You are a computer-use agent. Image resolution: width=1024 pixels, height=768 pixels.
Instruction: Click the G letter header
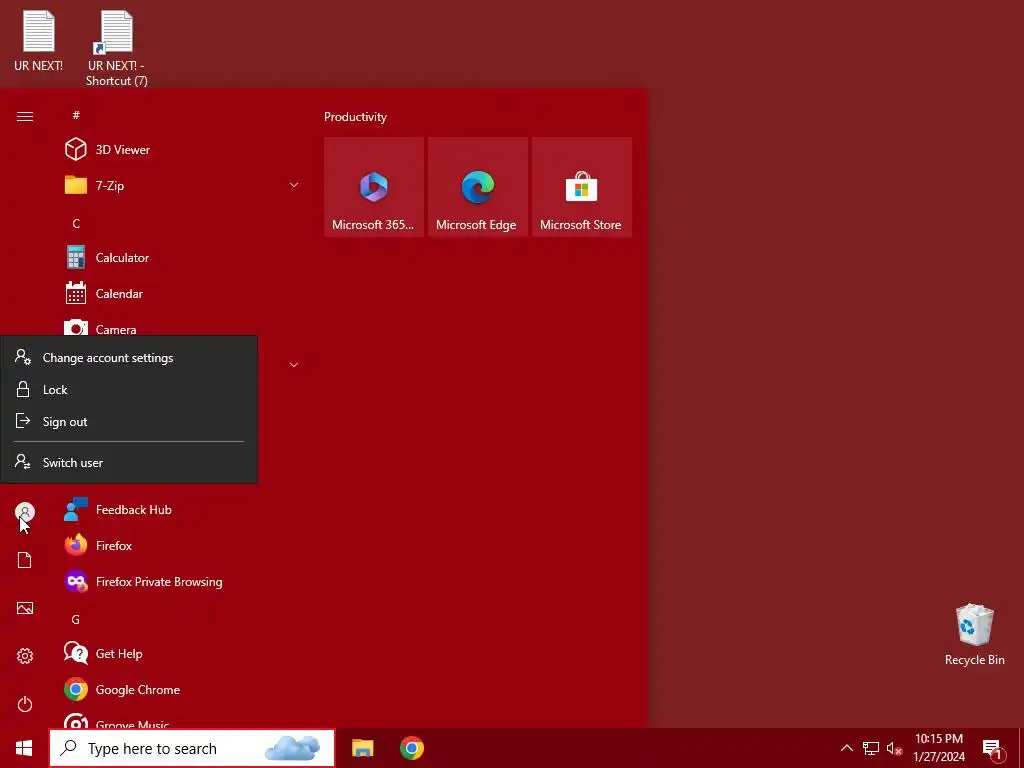[76, 619]
